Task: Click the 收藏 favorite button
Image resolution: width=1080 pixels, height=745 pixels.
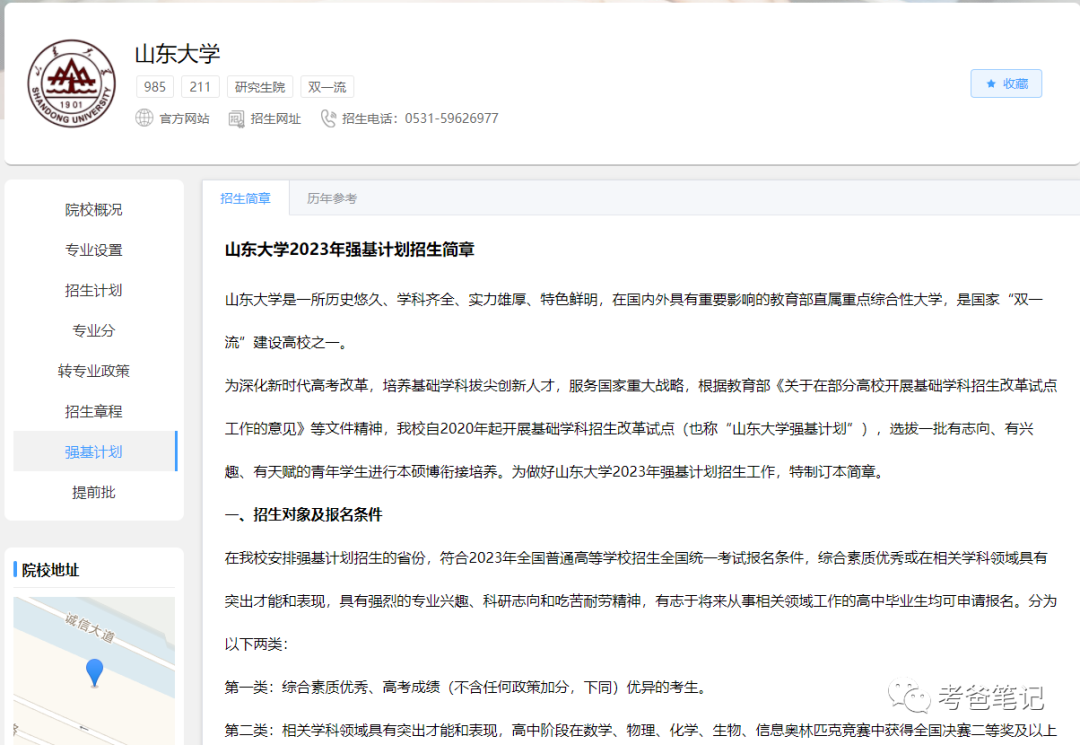Action: tap(1006, 83)
